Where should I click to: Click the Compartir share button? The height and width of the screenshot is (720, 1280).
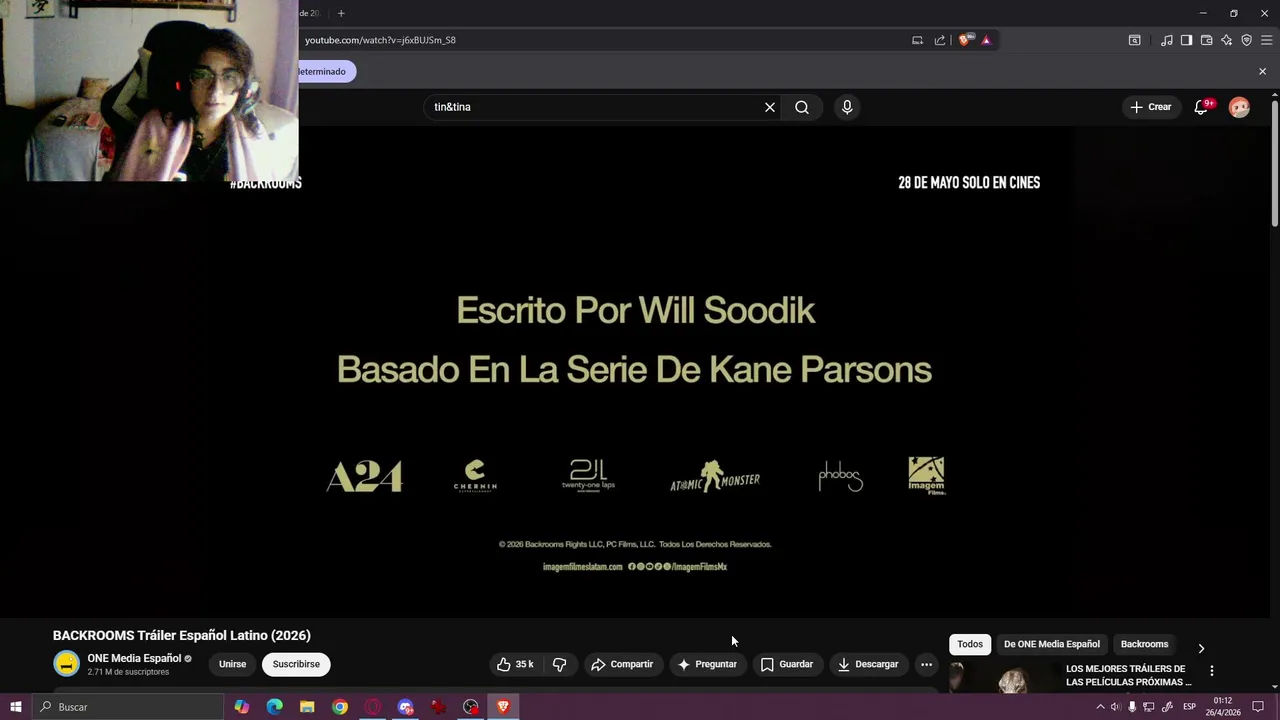(x=622, y=664)
